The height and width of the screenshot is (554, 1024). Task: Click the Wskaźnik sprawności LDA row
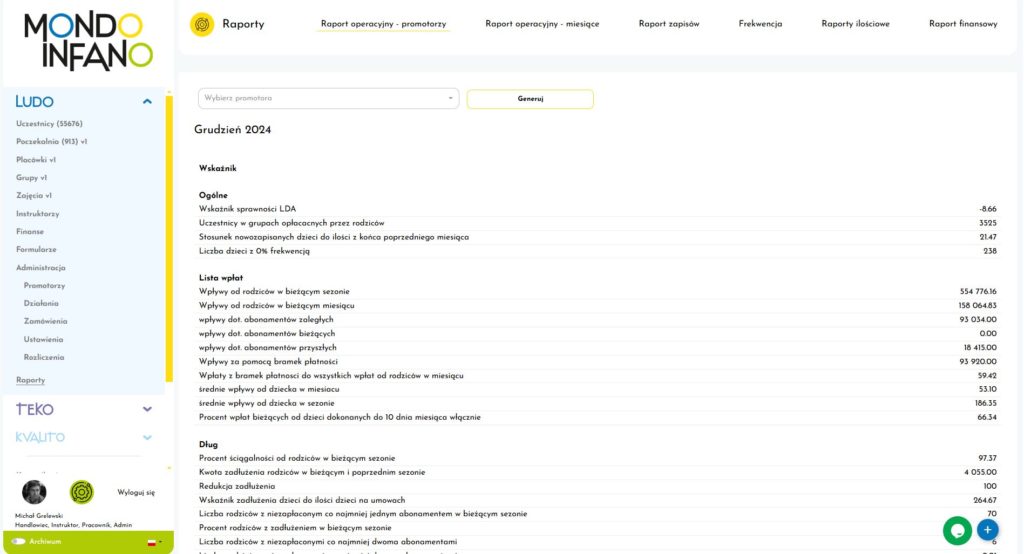[x=598, y=209]
